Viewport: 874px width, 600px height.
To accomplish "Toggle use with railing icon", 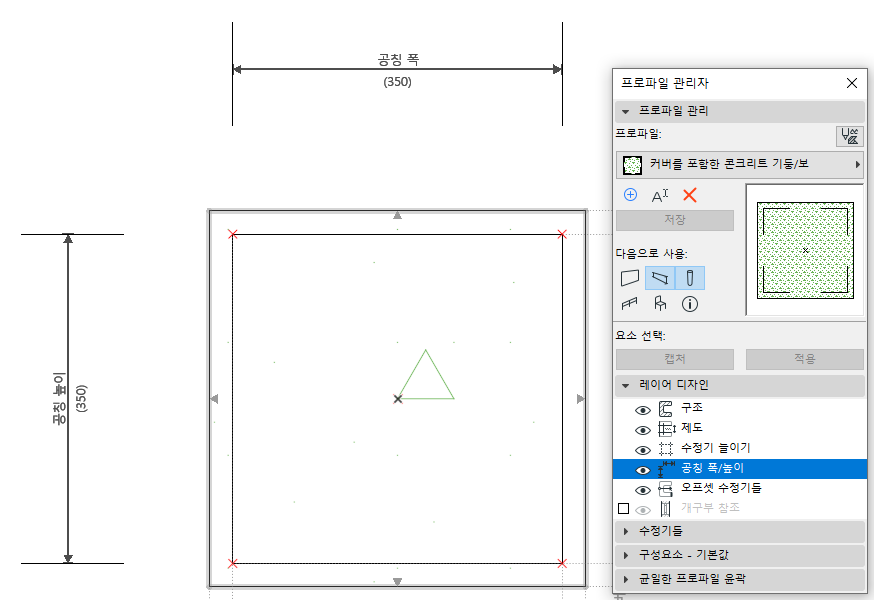I will point(629,303).
